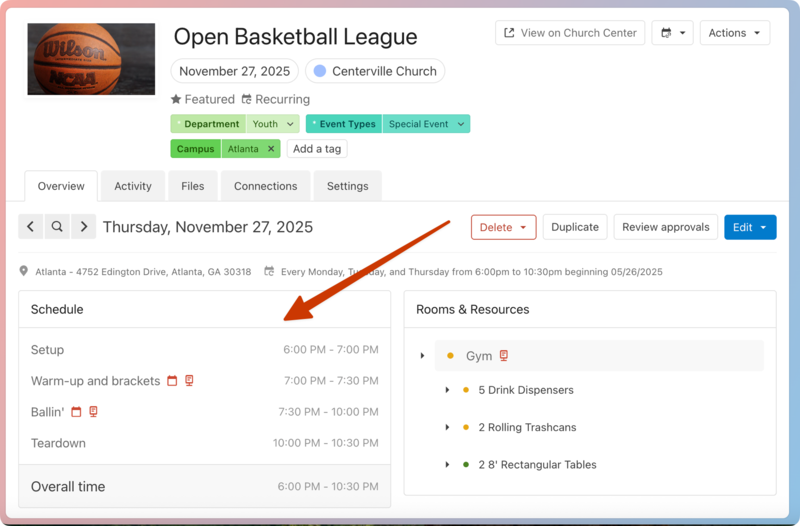Open the Connections tab
The height and width of the screenshot is (526, 800).
[x=266, y=186]
